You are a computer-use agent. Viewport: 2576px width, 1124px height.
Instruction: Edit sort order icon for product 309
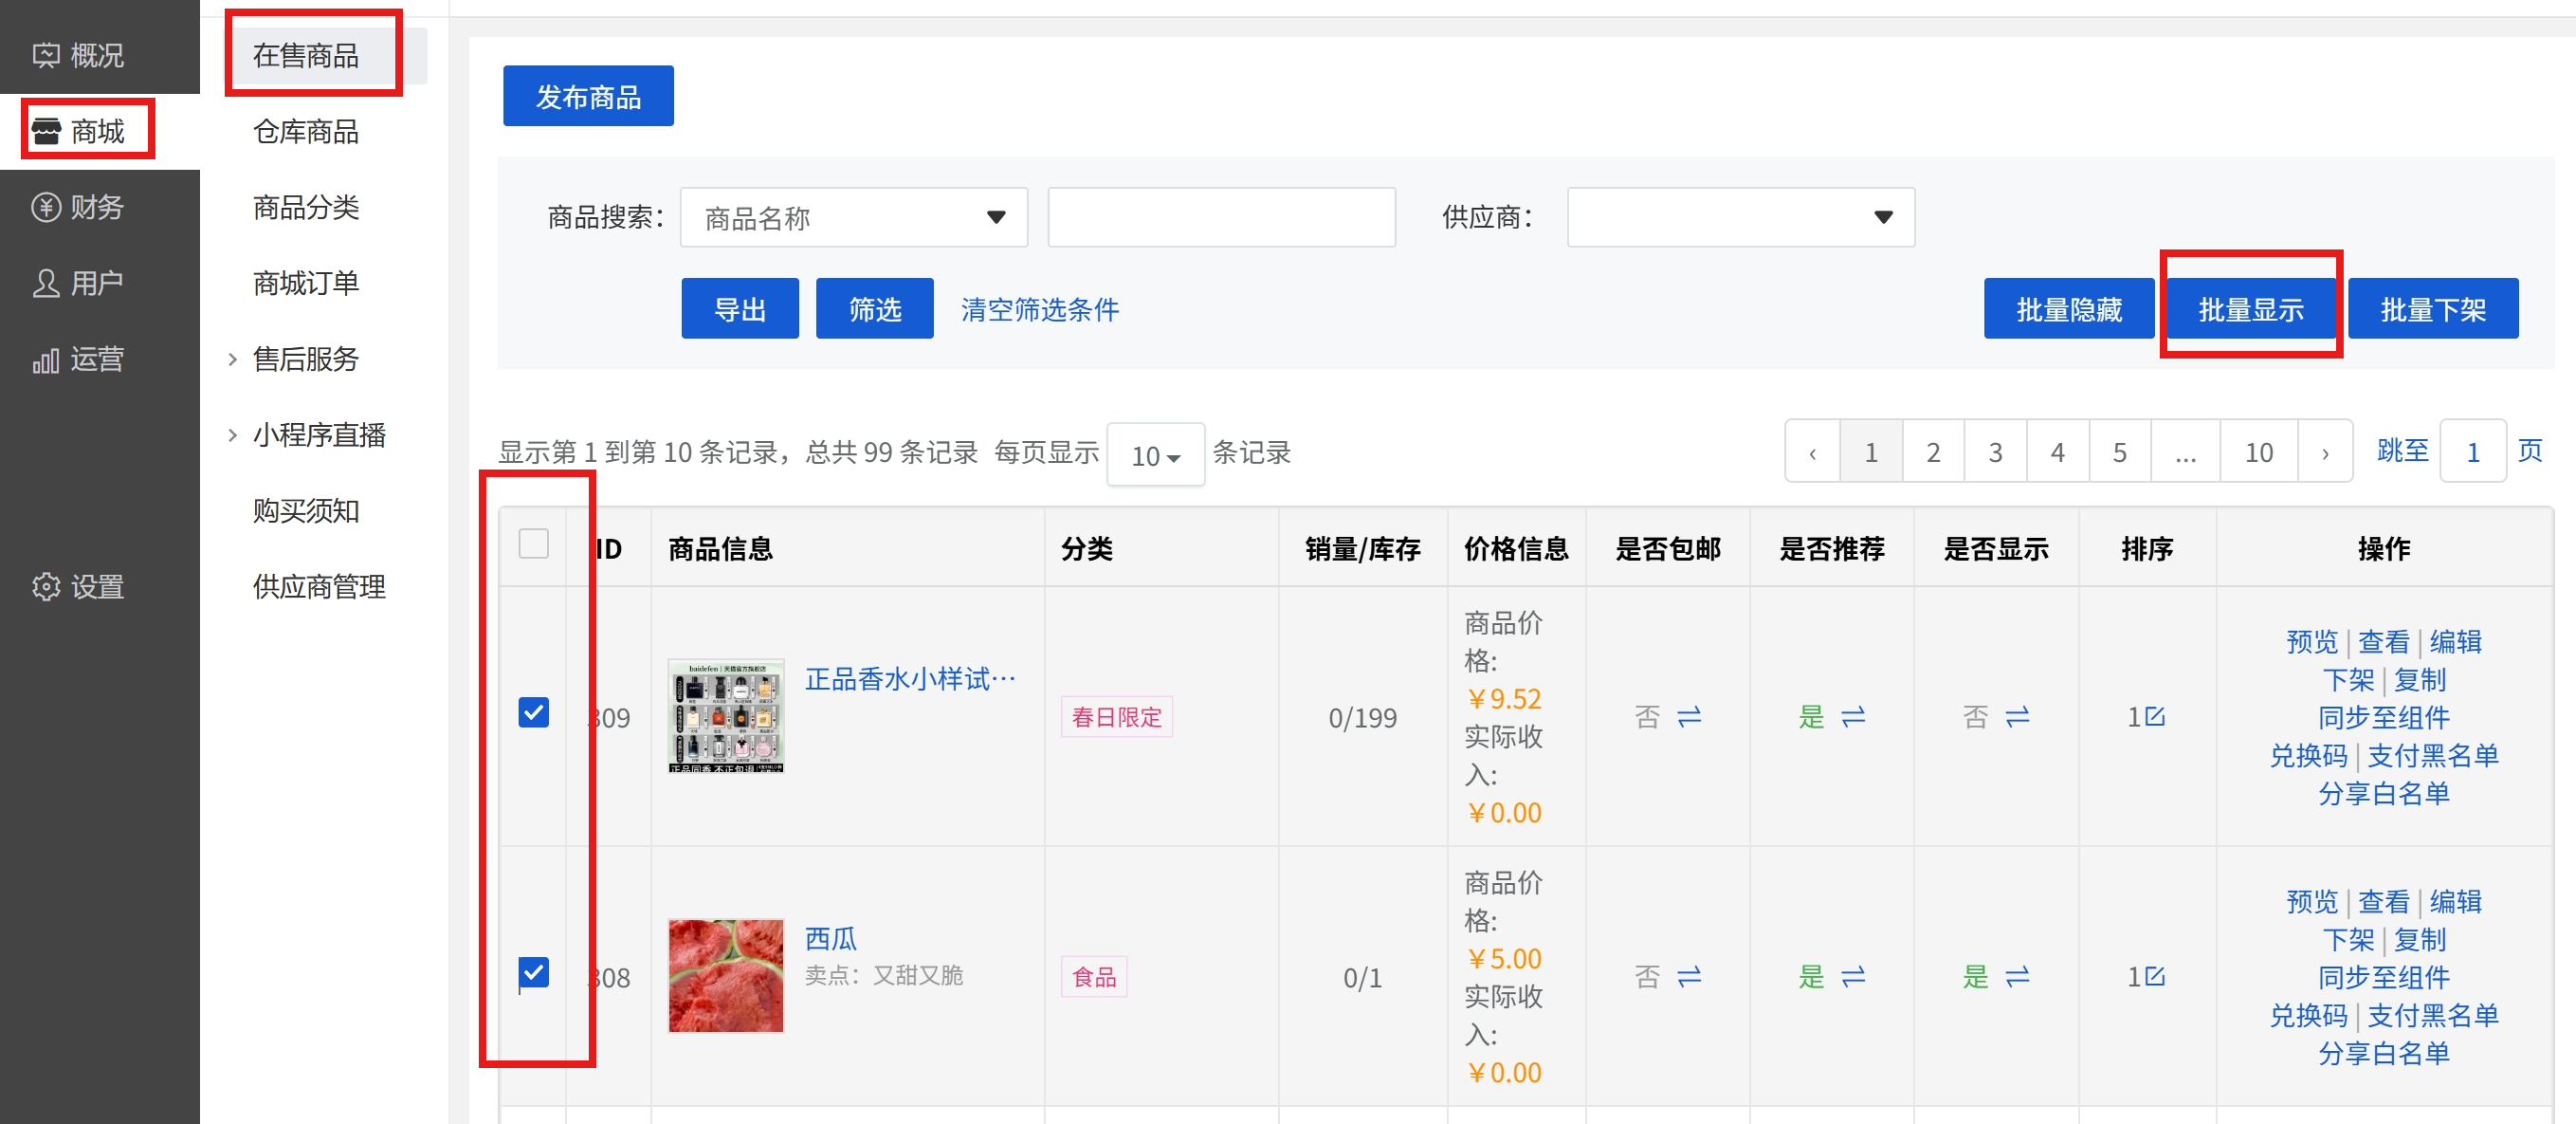pos(2155,716)
